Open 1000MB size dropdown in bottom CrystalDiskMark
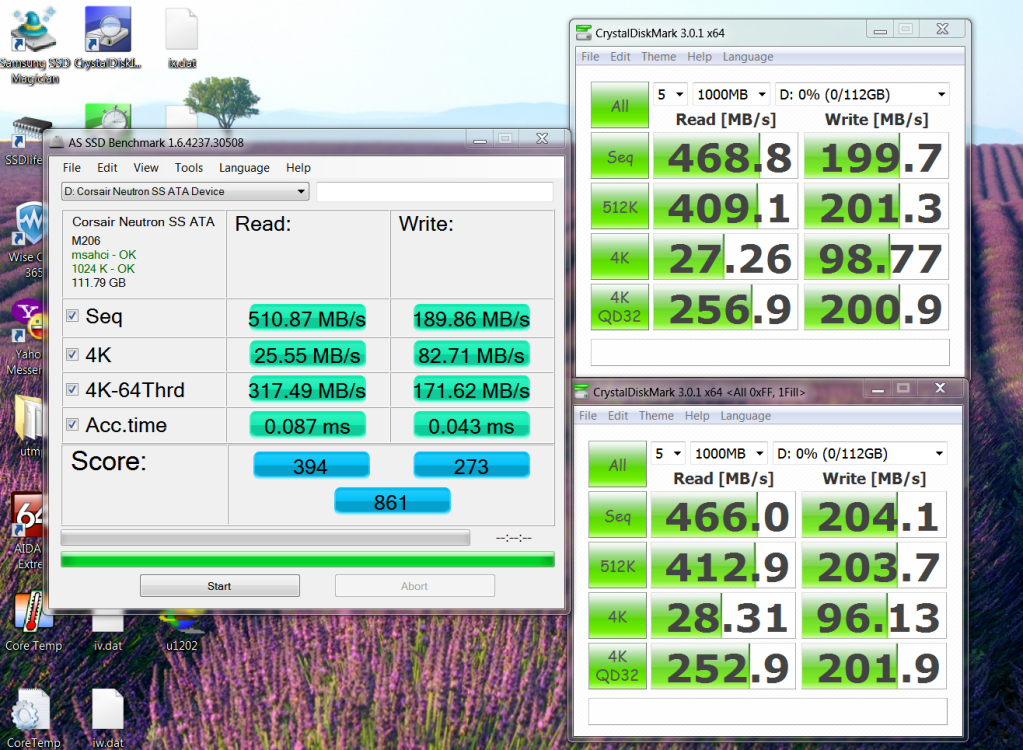 coord(729,453)
